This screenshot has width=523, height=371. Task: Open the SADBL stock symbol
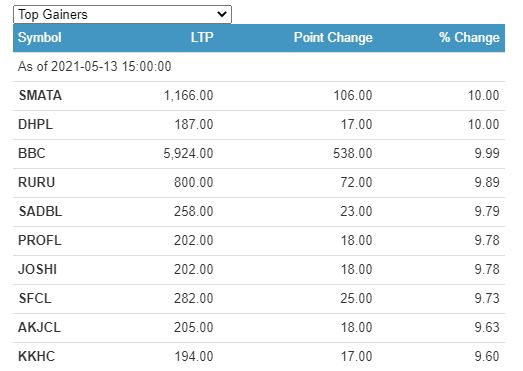[40, 212]
